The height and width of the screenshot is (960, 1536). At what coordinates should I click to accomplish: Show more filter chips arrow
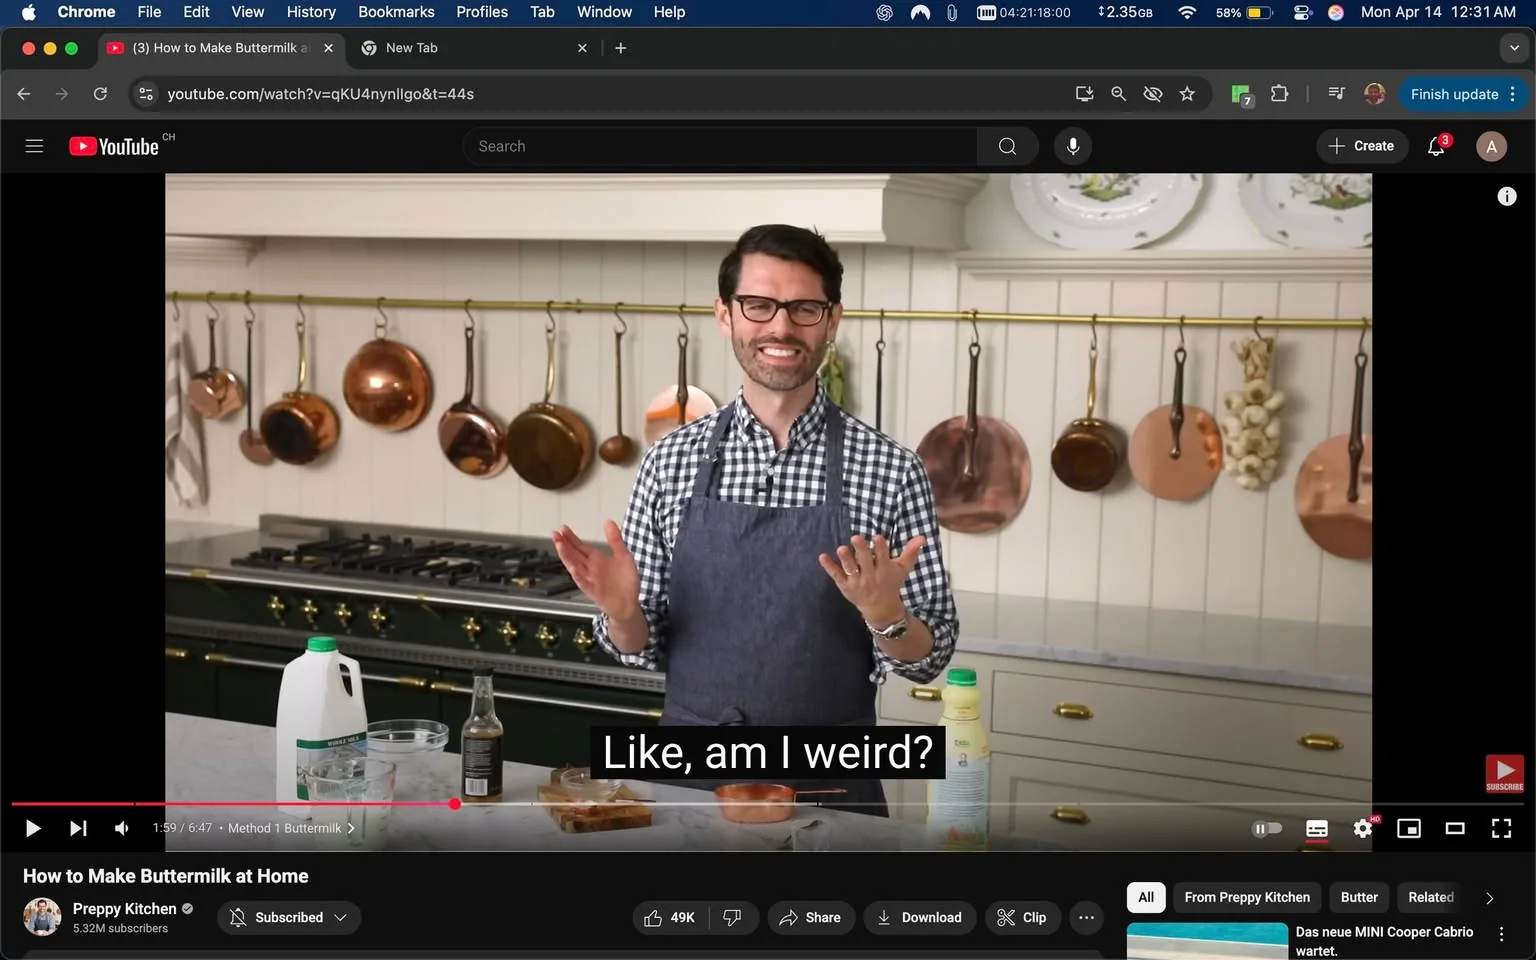coord(1489,898)
